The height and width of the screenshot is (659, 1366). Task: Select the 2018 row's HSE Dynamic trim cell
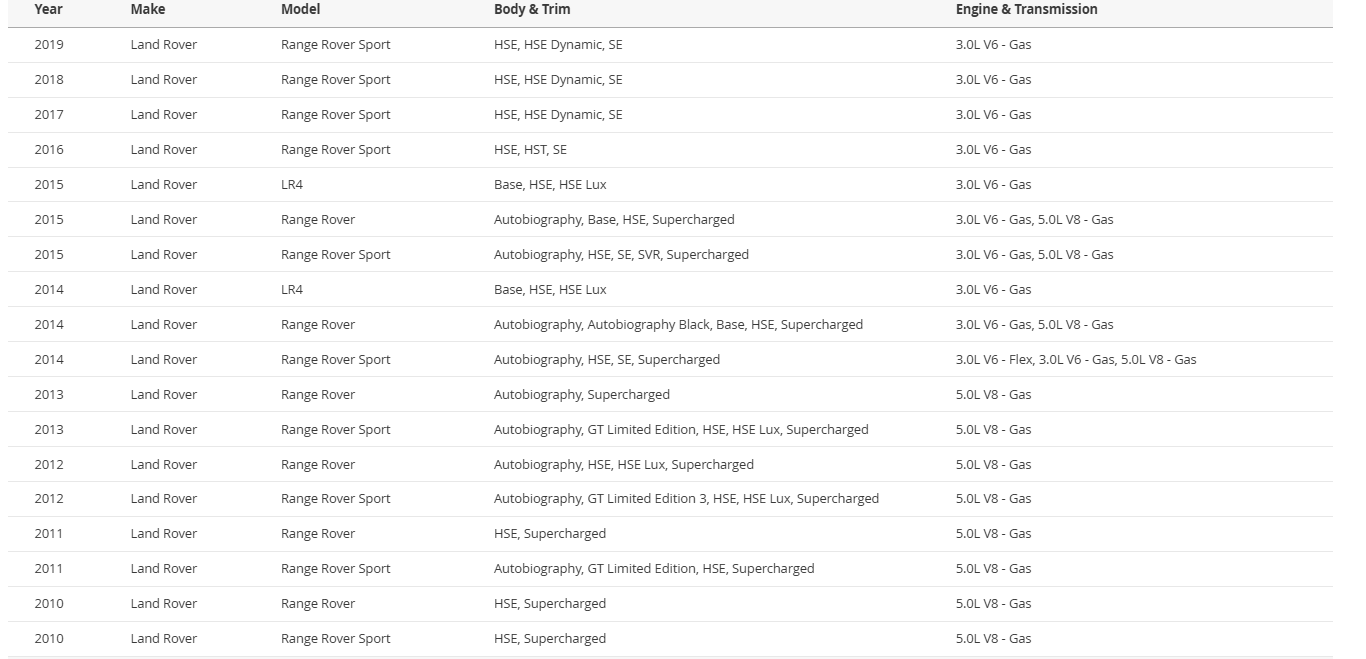pyautogui.click(x=558, y=80)
